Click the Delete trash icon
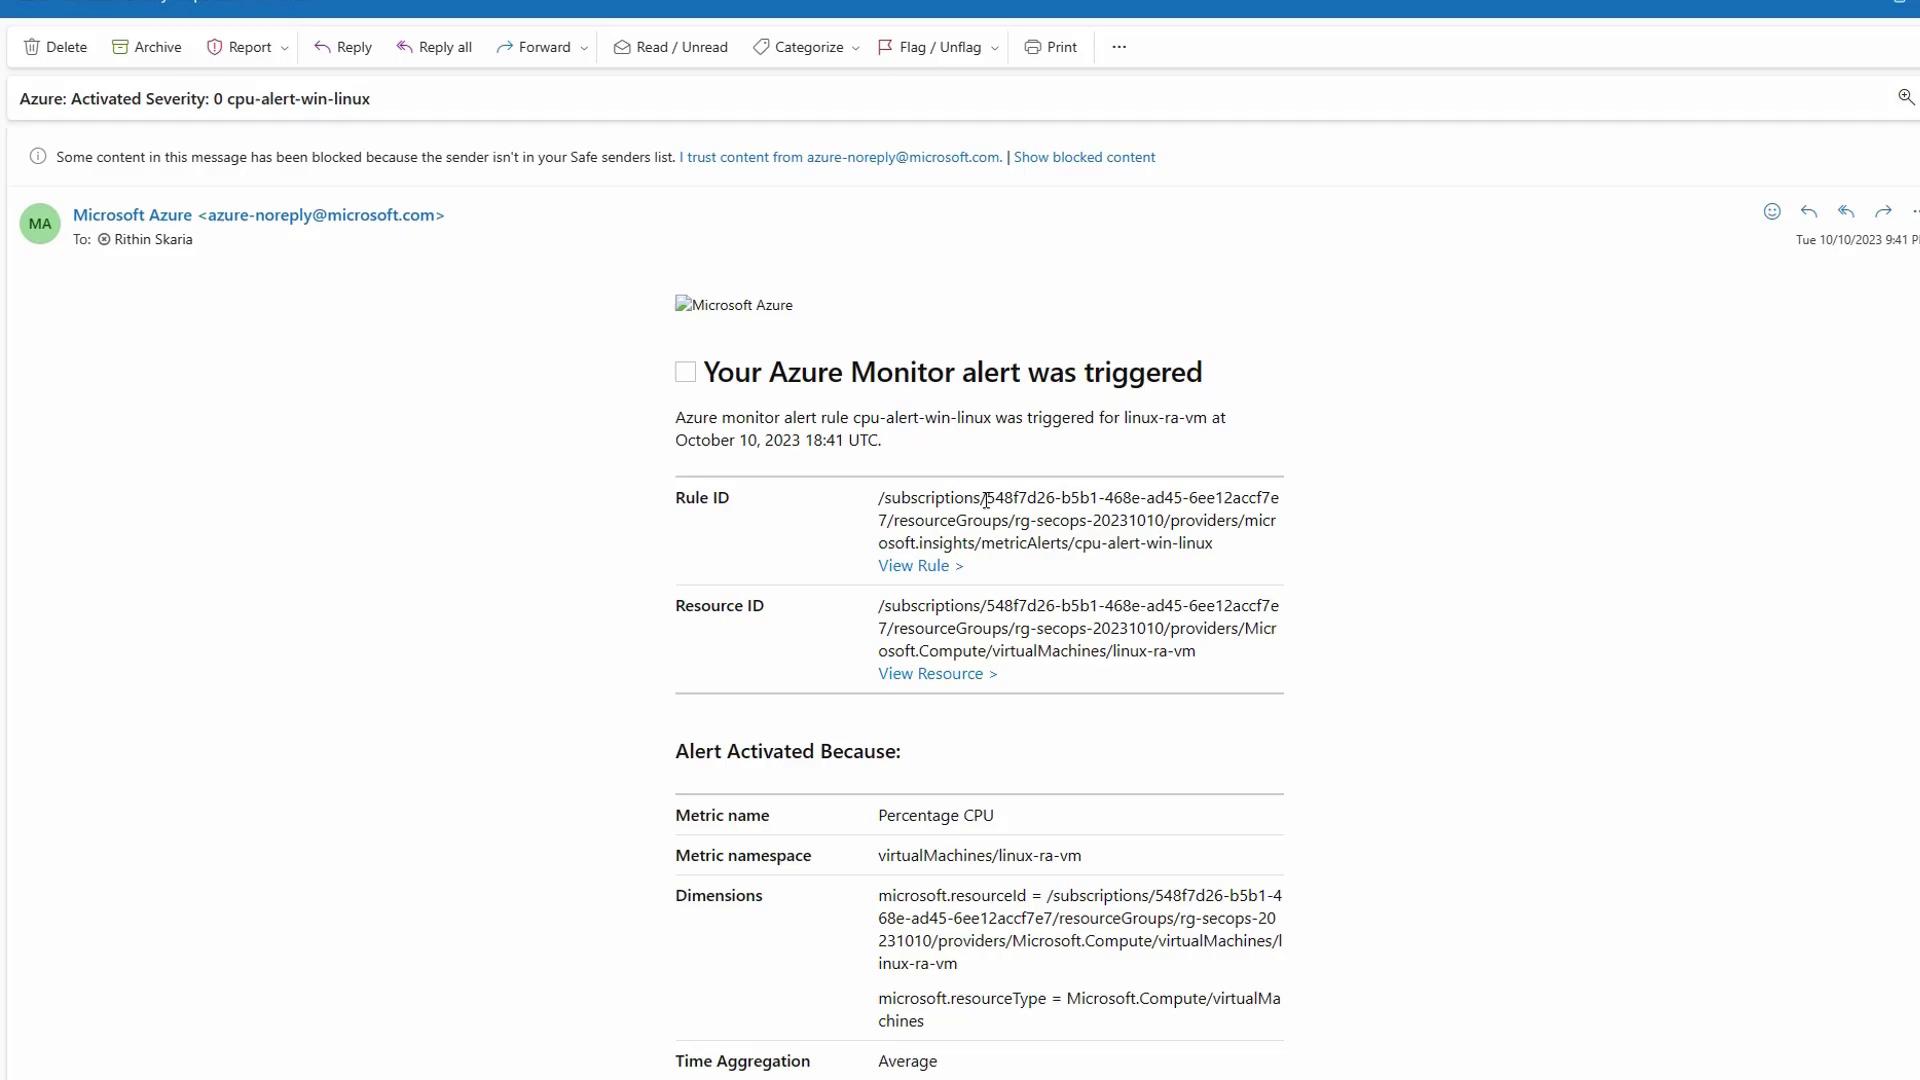This screenshot has width=1920, height=1080. (32, 47)
